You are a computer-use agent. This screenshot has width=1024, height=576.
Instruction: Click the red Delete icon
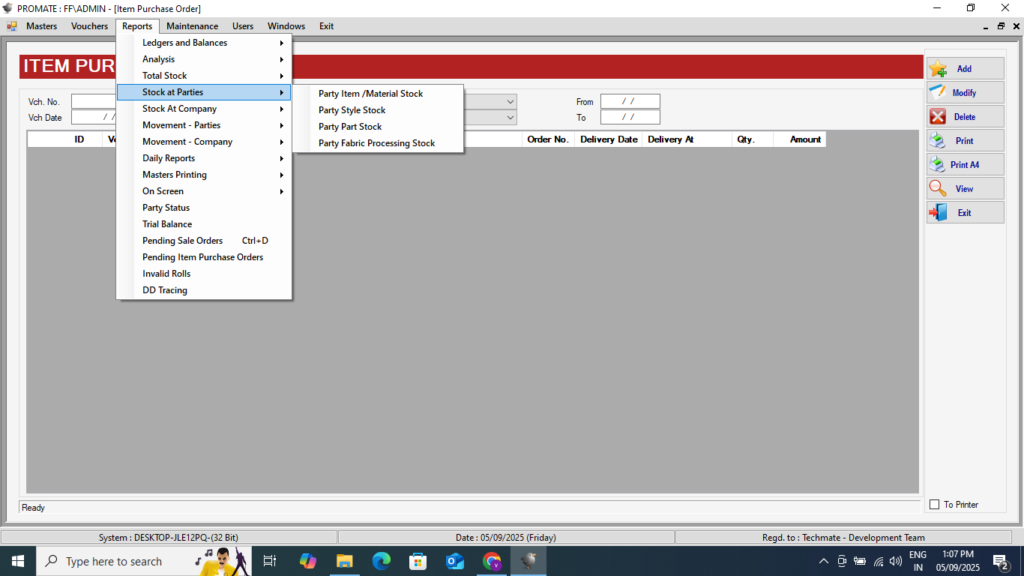(938, 117)
